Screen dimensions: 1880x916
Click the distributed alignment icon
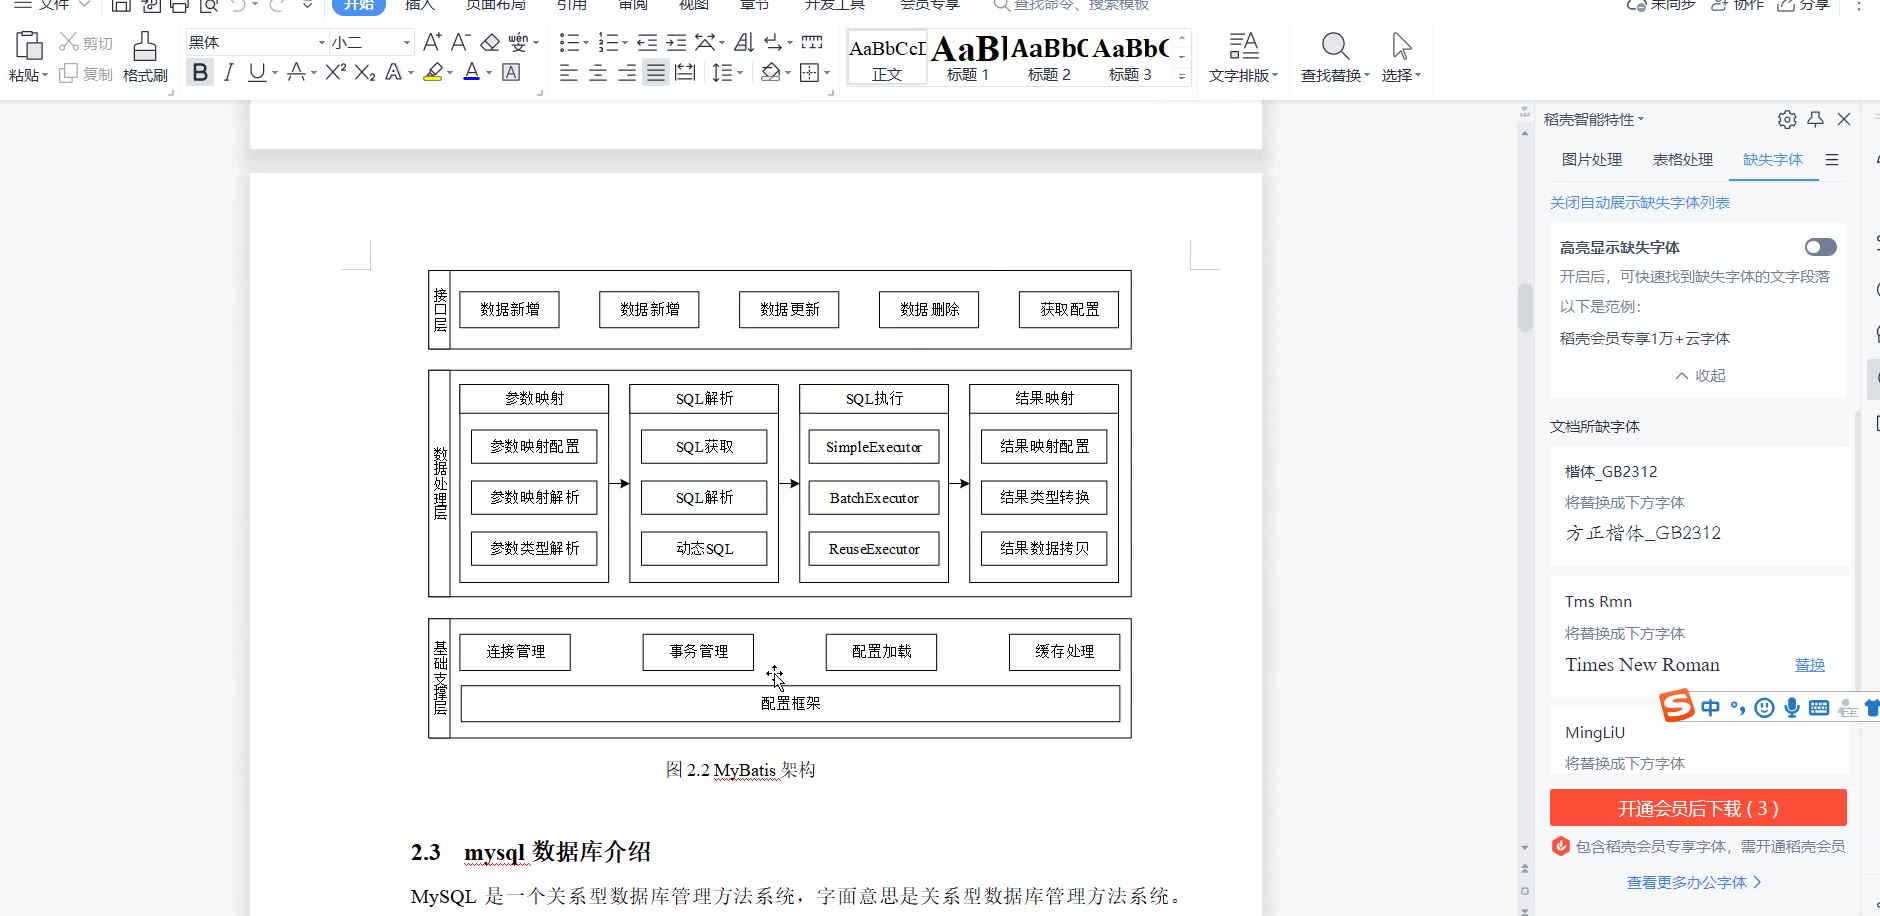(685, 72)
